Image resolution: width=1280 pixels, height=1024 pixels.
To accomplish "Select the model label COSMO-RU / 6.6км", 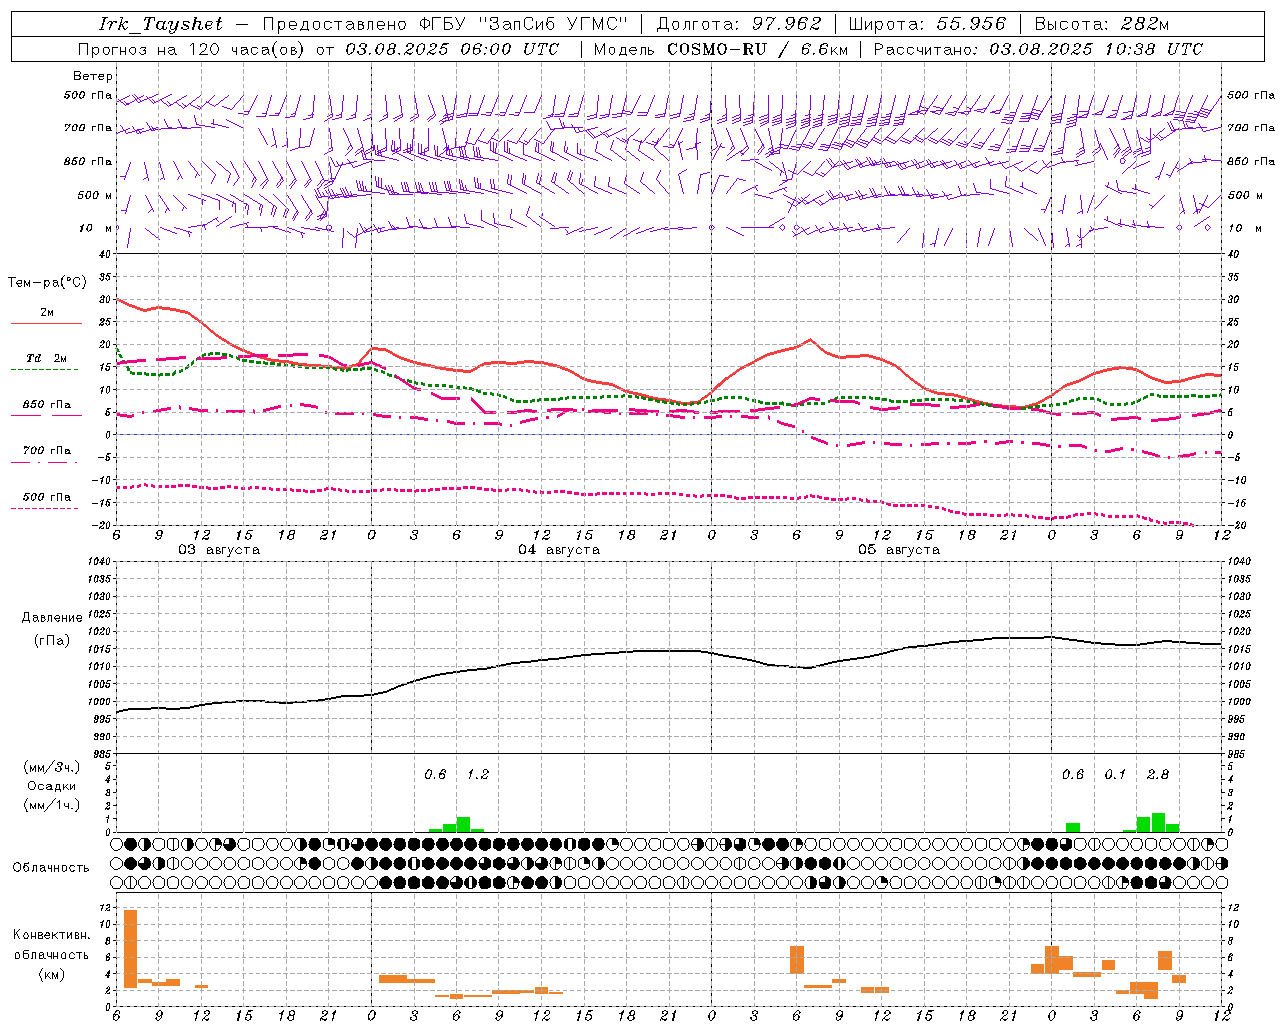I will [758, 49].
